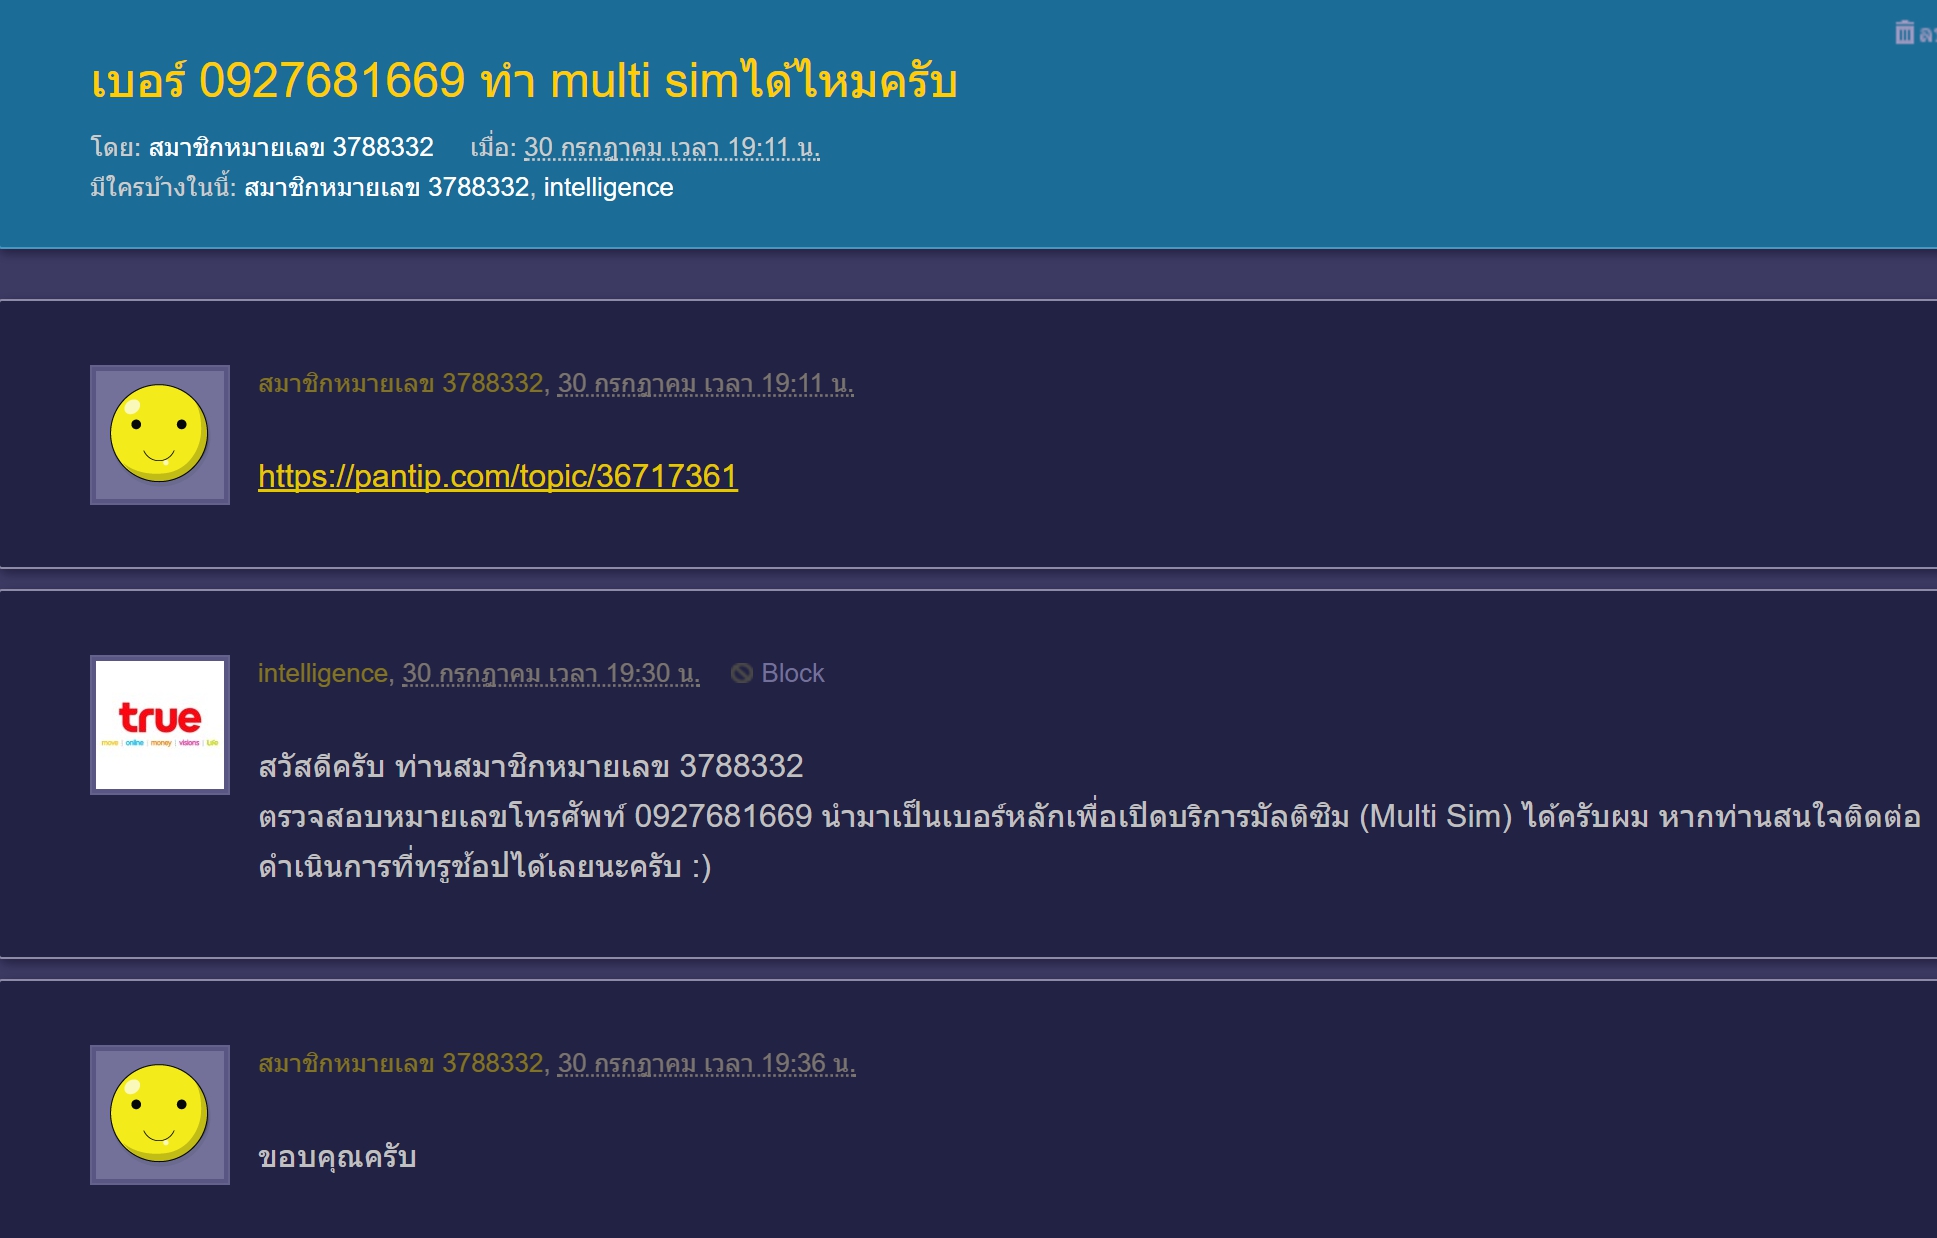Click smiley avatar on the 19:11 post
Image resolution: width=1937 pixels, height=1238 pixels.
160,435
